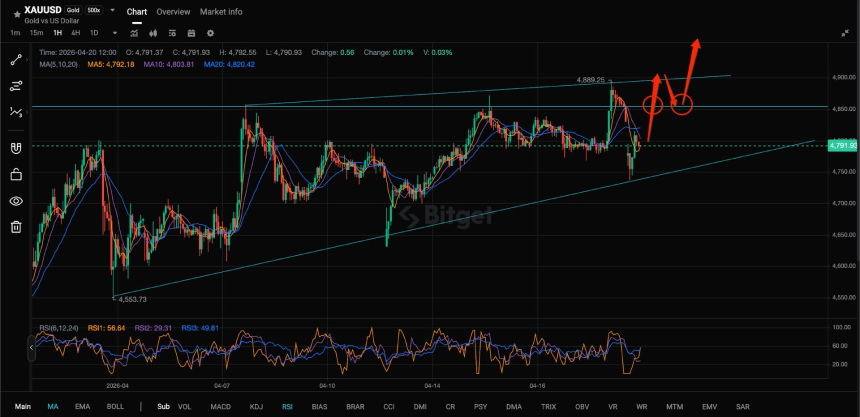Select the 15m timeframe
The image size is (860, 417).
point(36,33)
